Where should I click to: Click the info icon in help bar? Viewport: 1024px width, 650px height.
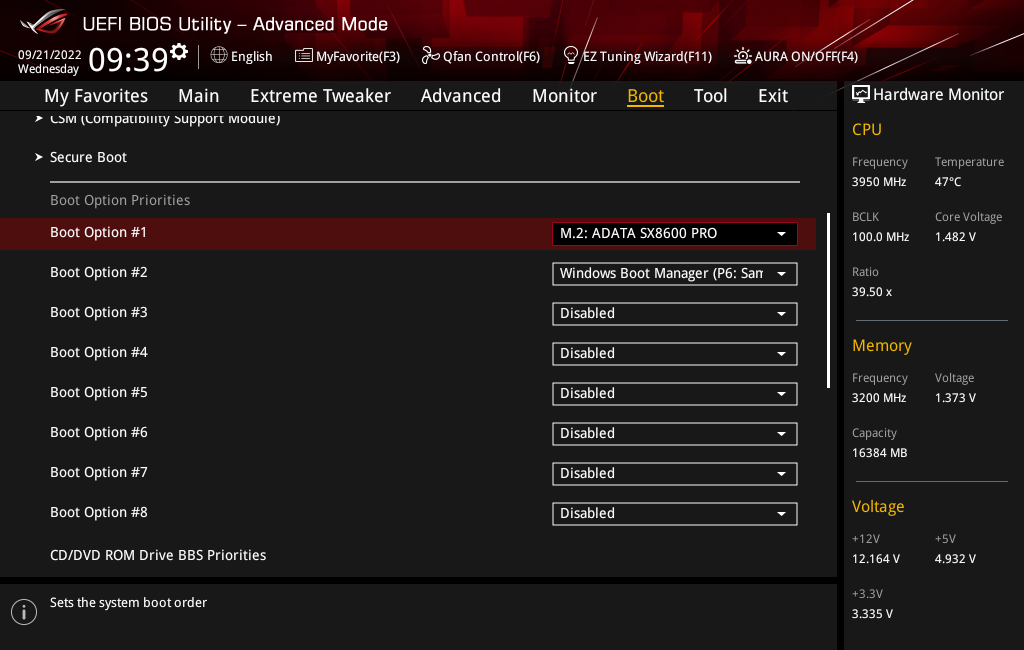tap(24, 612)
